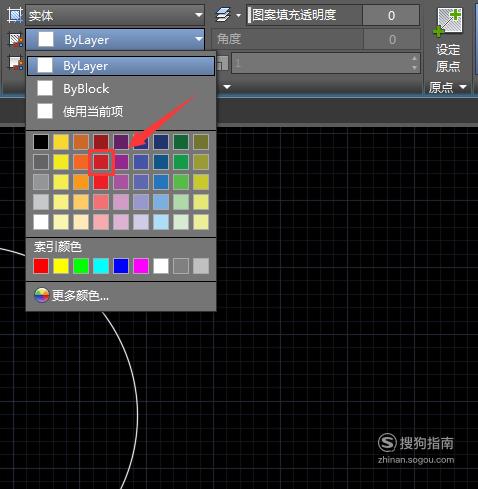Select the yellow index color under 索引颜色
This screenshot has width=478, height=489.
pyautogui.click(x=61, y=266)
